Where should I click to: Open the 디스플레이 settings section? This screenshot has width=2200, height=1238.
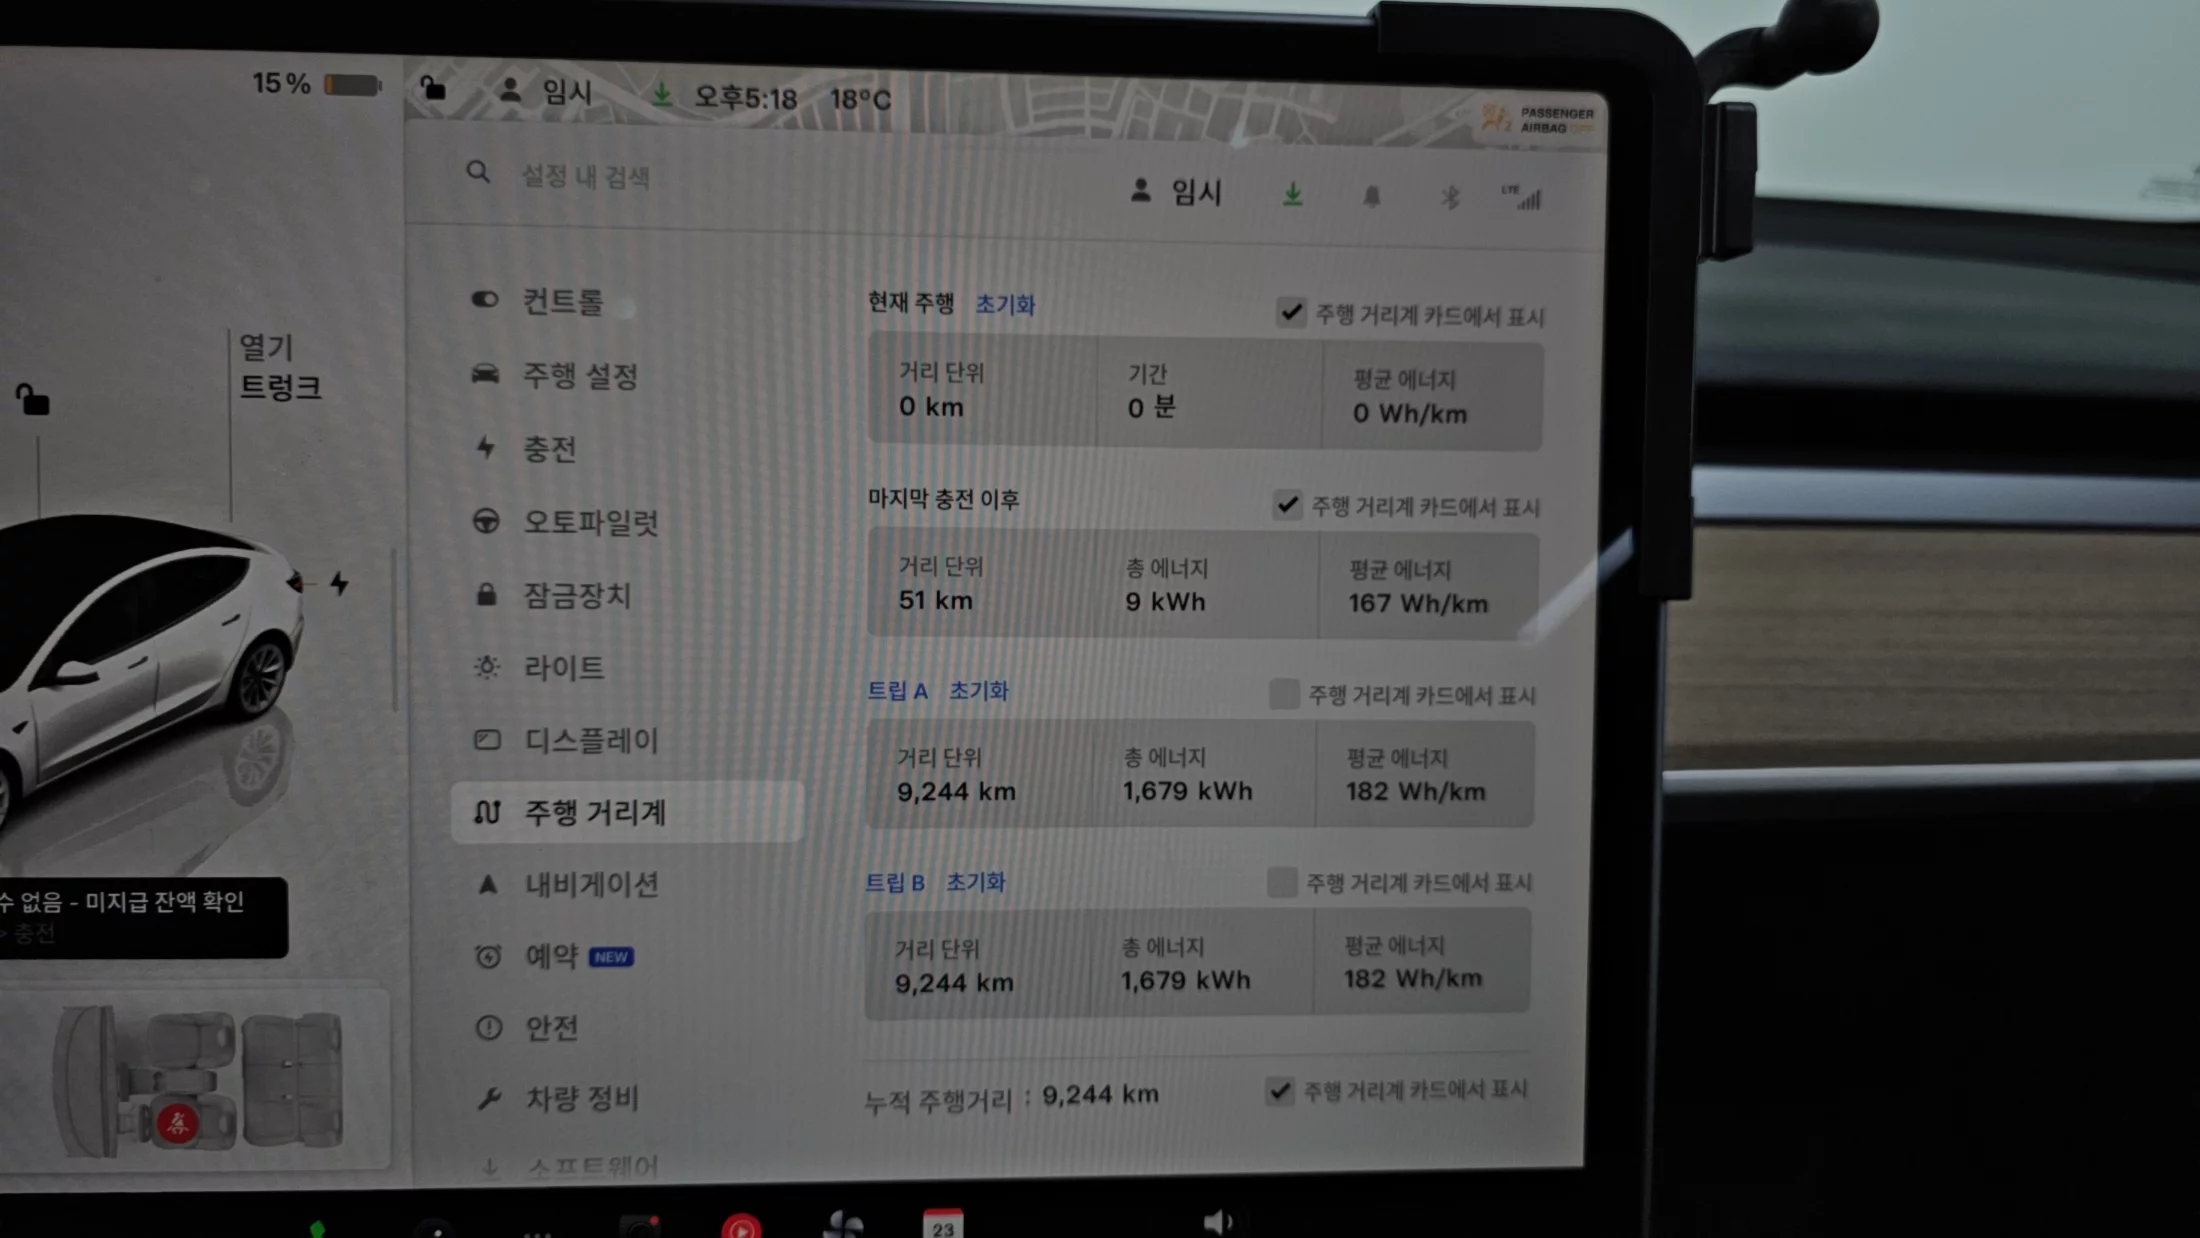[x=590, y=740]
